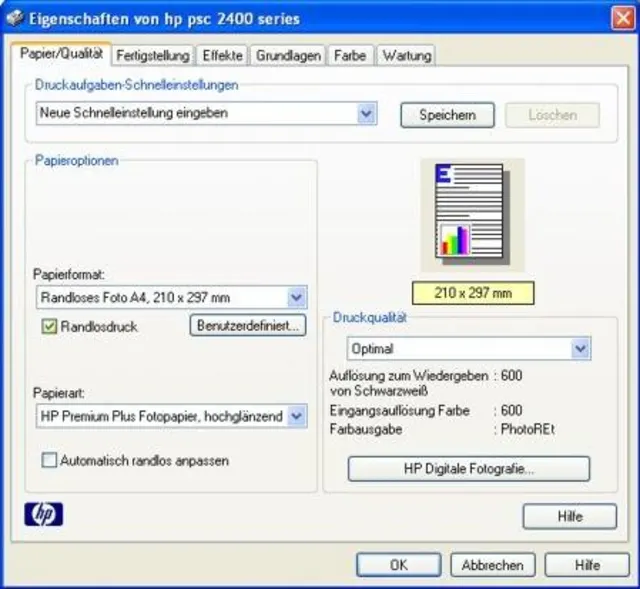
Task: Click the Abbrechen button
Action: pos(493,565)
